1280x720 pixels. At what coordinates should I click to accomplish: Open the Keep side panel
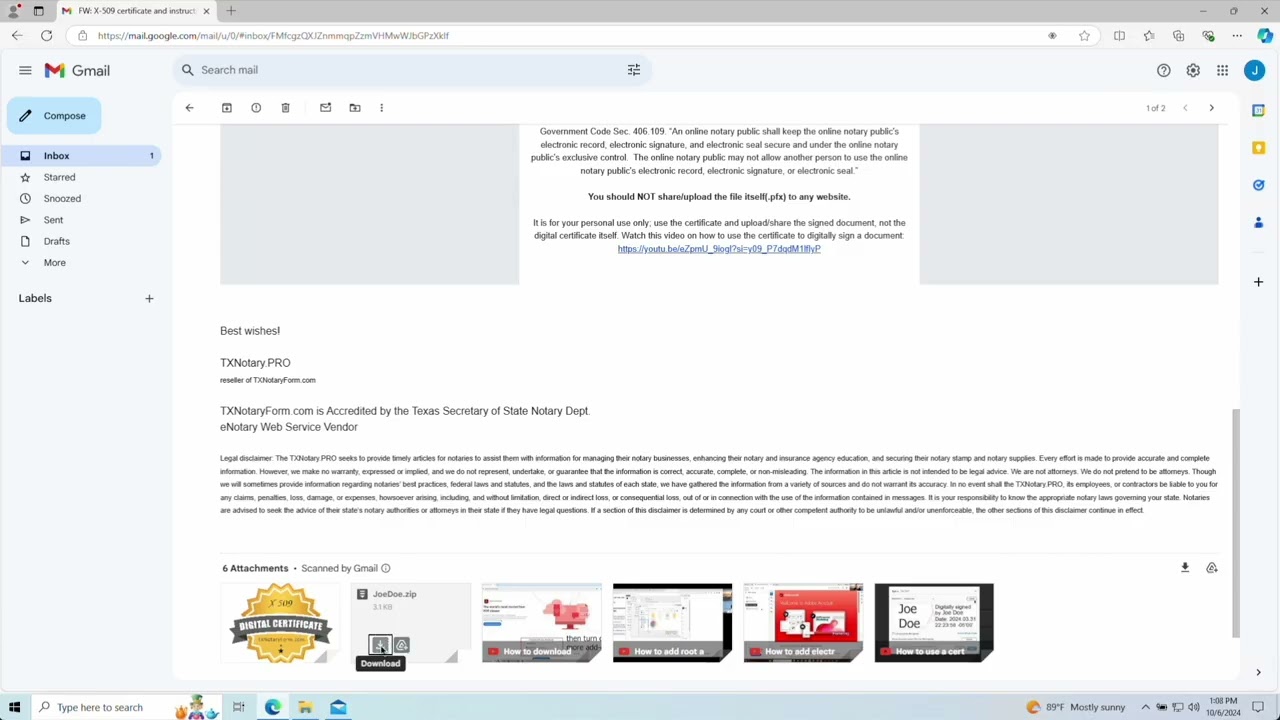(1258, 148)
